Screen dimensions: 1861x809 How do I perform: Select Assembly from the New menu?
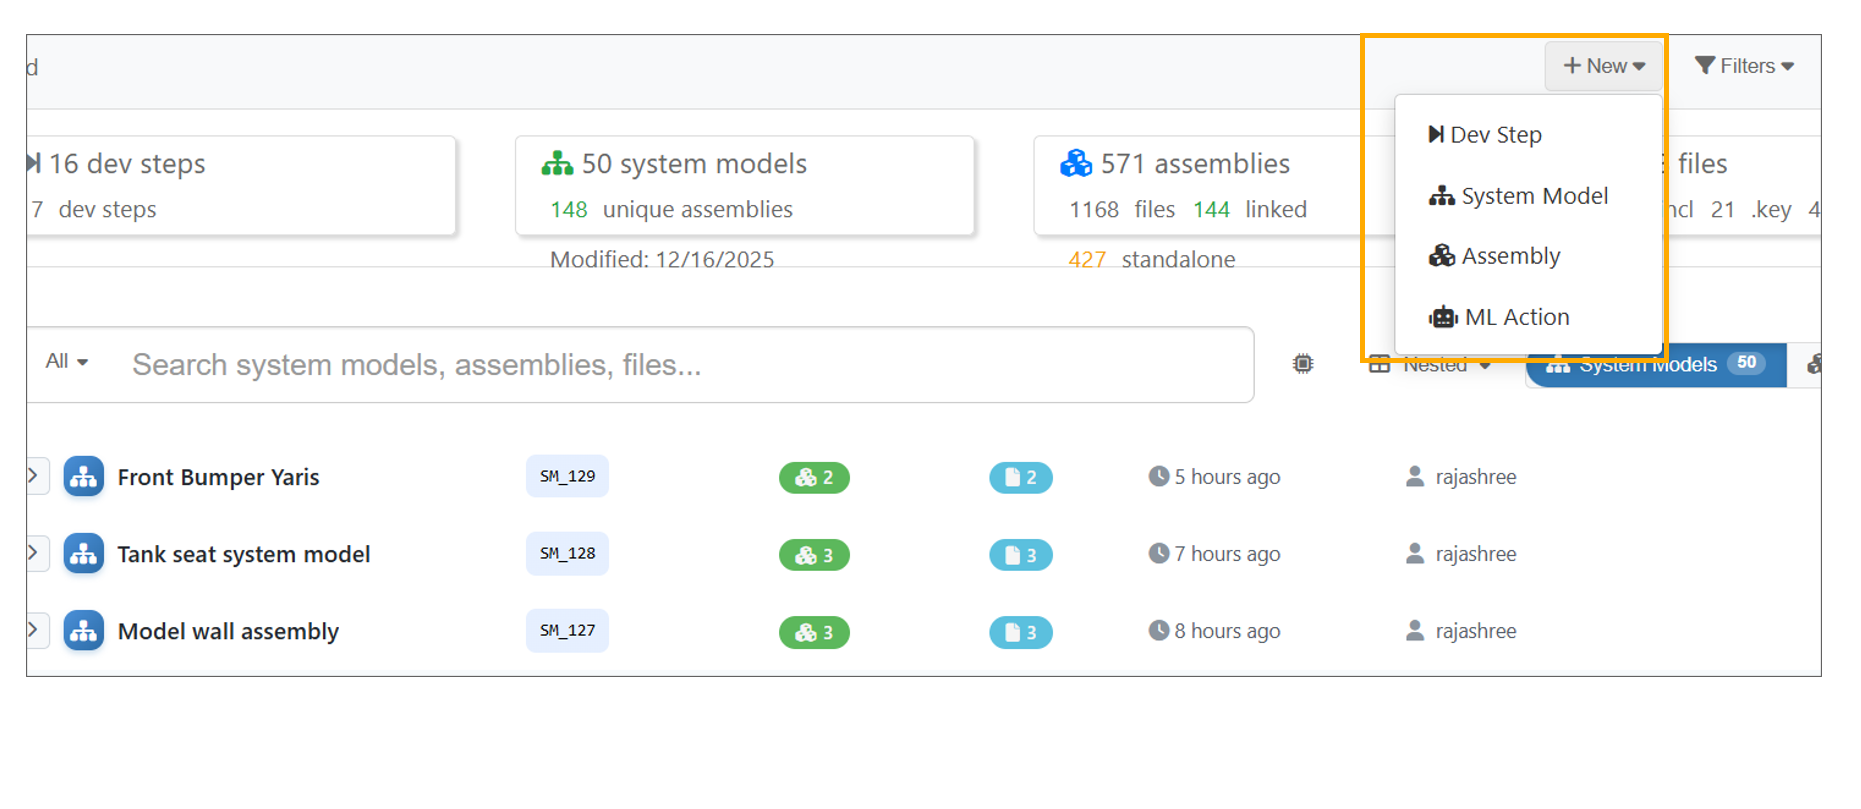(x=1509, y=256)
